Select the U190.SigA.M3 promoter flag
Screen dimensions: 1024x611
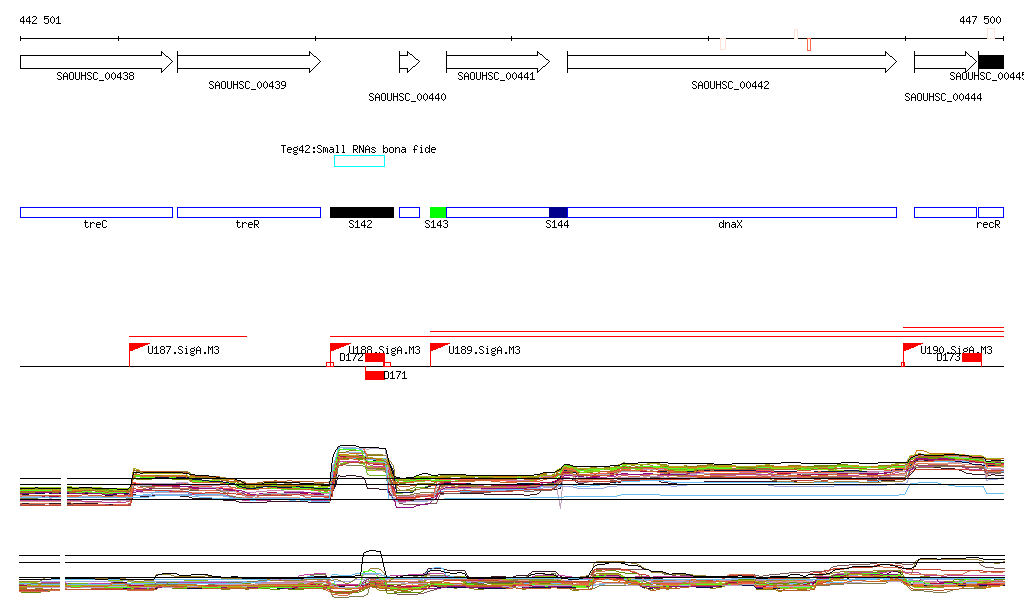pos(911,348)
